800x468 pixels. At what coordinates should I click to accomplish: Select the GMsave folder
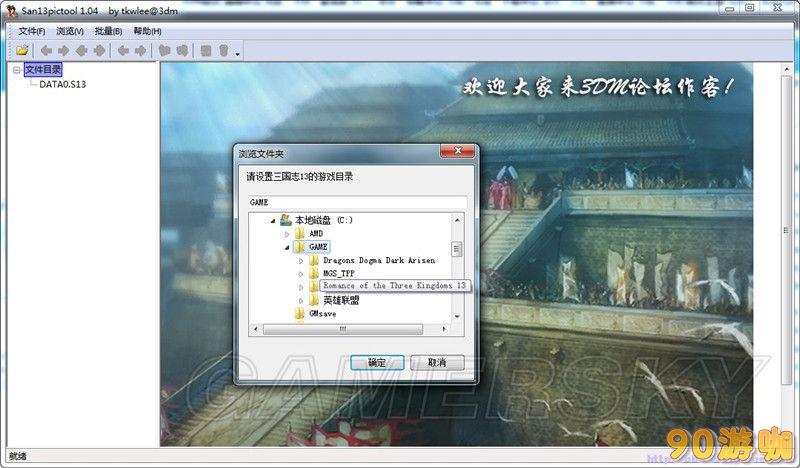click(x=322, y=314)
